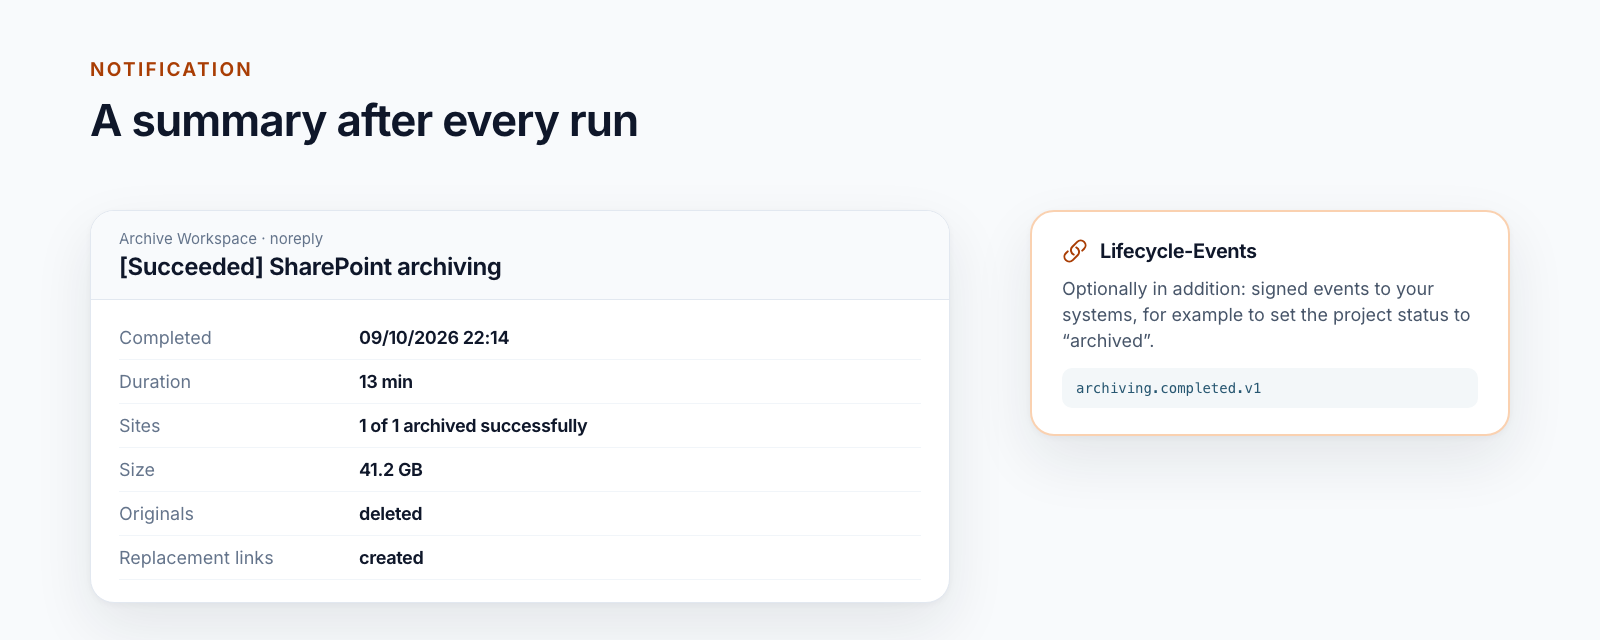Click the 'Duration' row label
The image size is (1600, 640).
click(x=155, y=382)
